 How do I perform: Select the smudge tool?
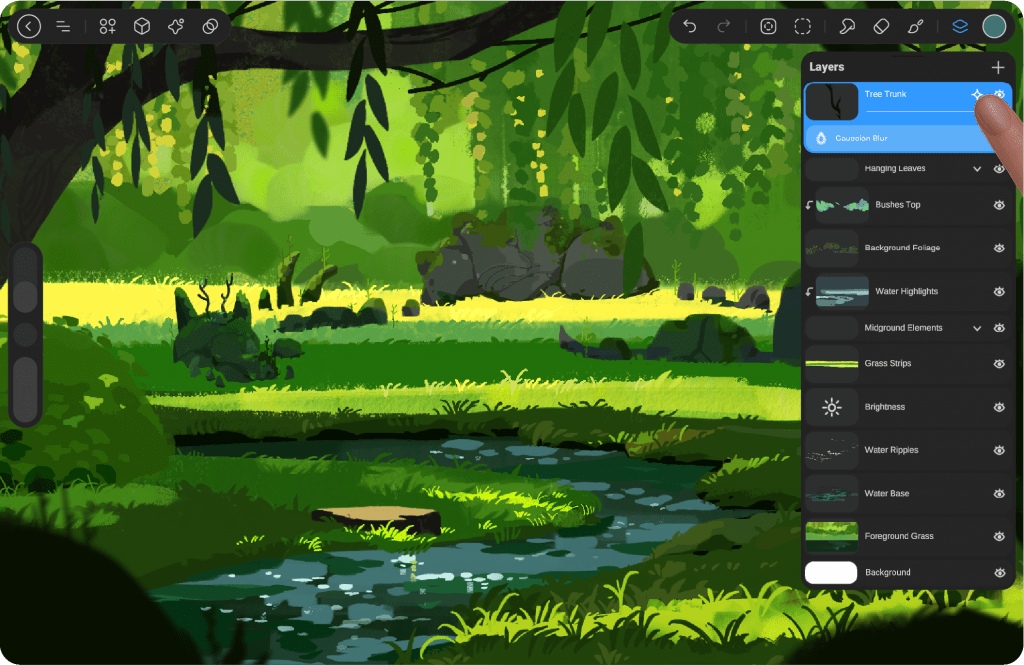847,27
